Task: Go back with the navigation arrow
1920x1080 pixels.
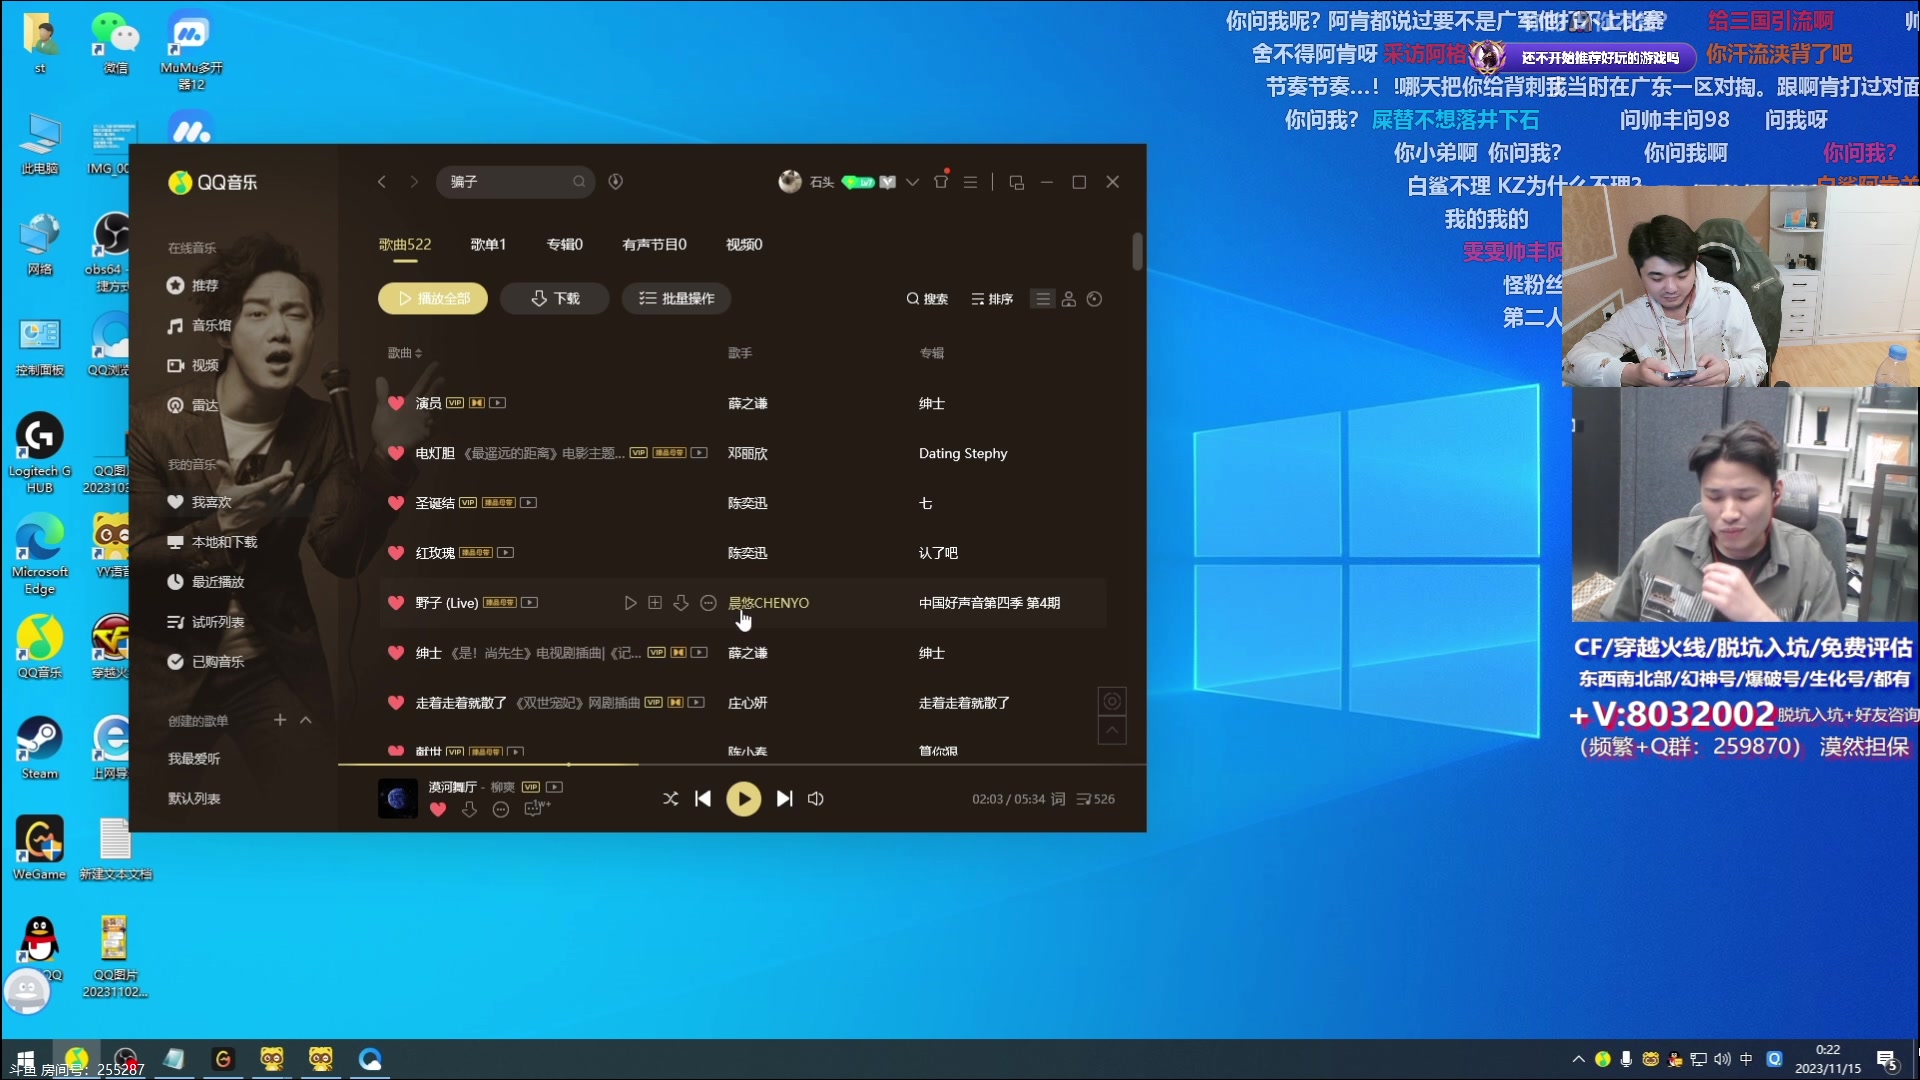Action: (x=381, y=182)
